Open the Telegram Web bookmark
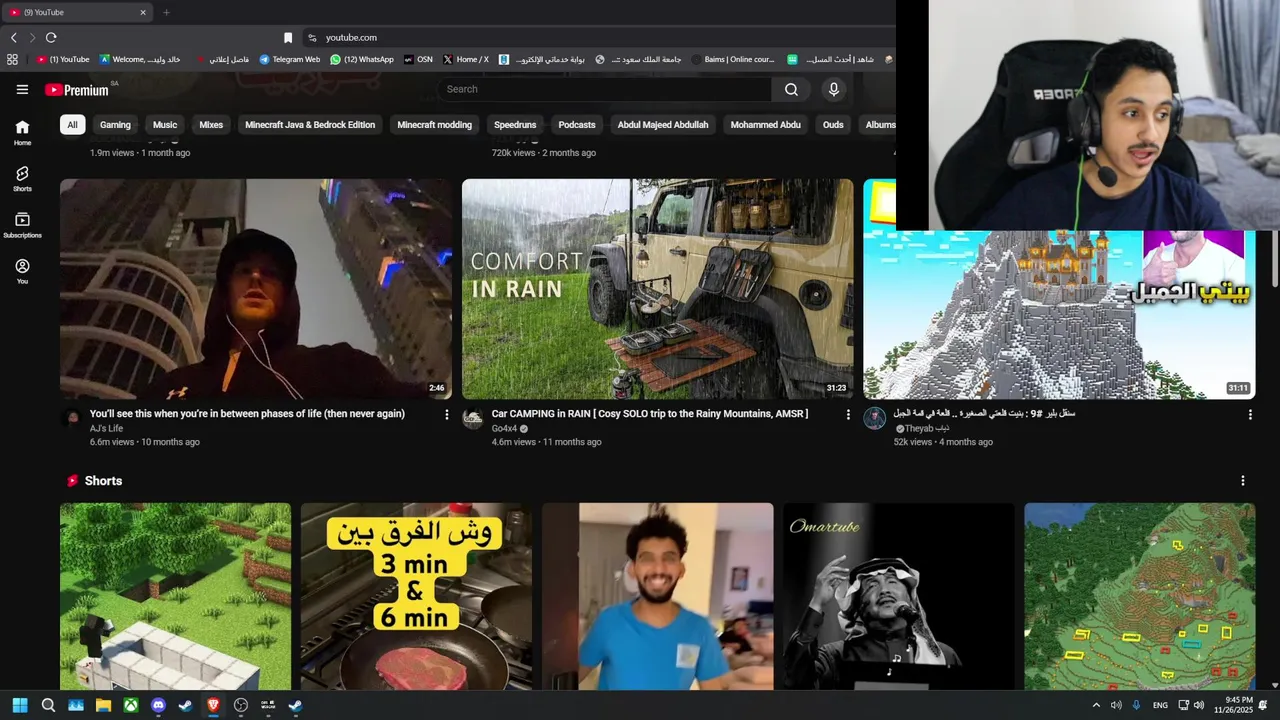The width and height of the screenshot is (1280, 720). (x=290, y=60)
